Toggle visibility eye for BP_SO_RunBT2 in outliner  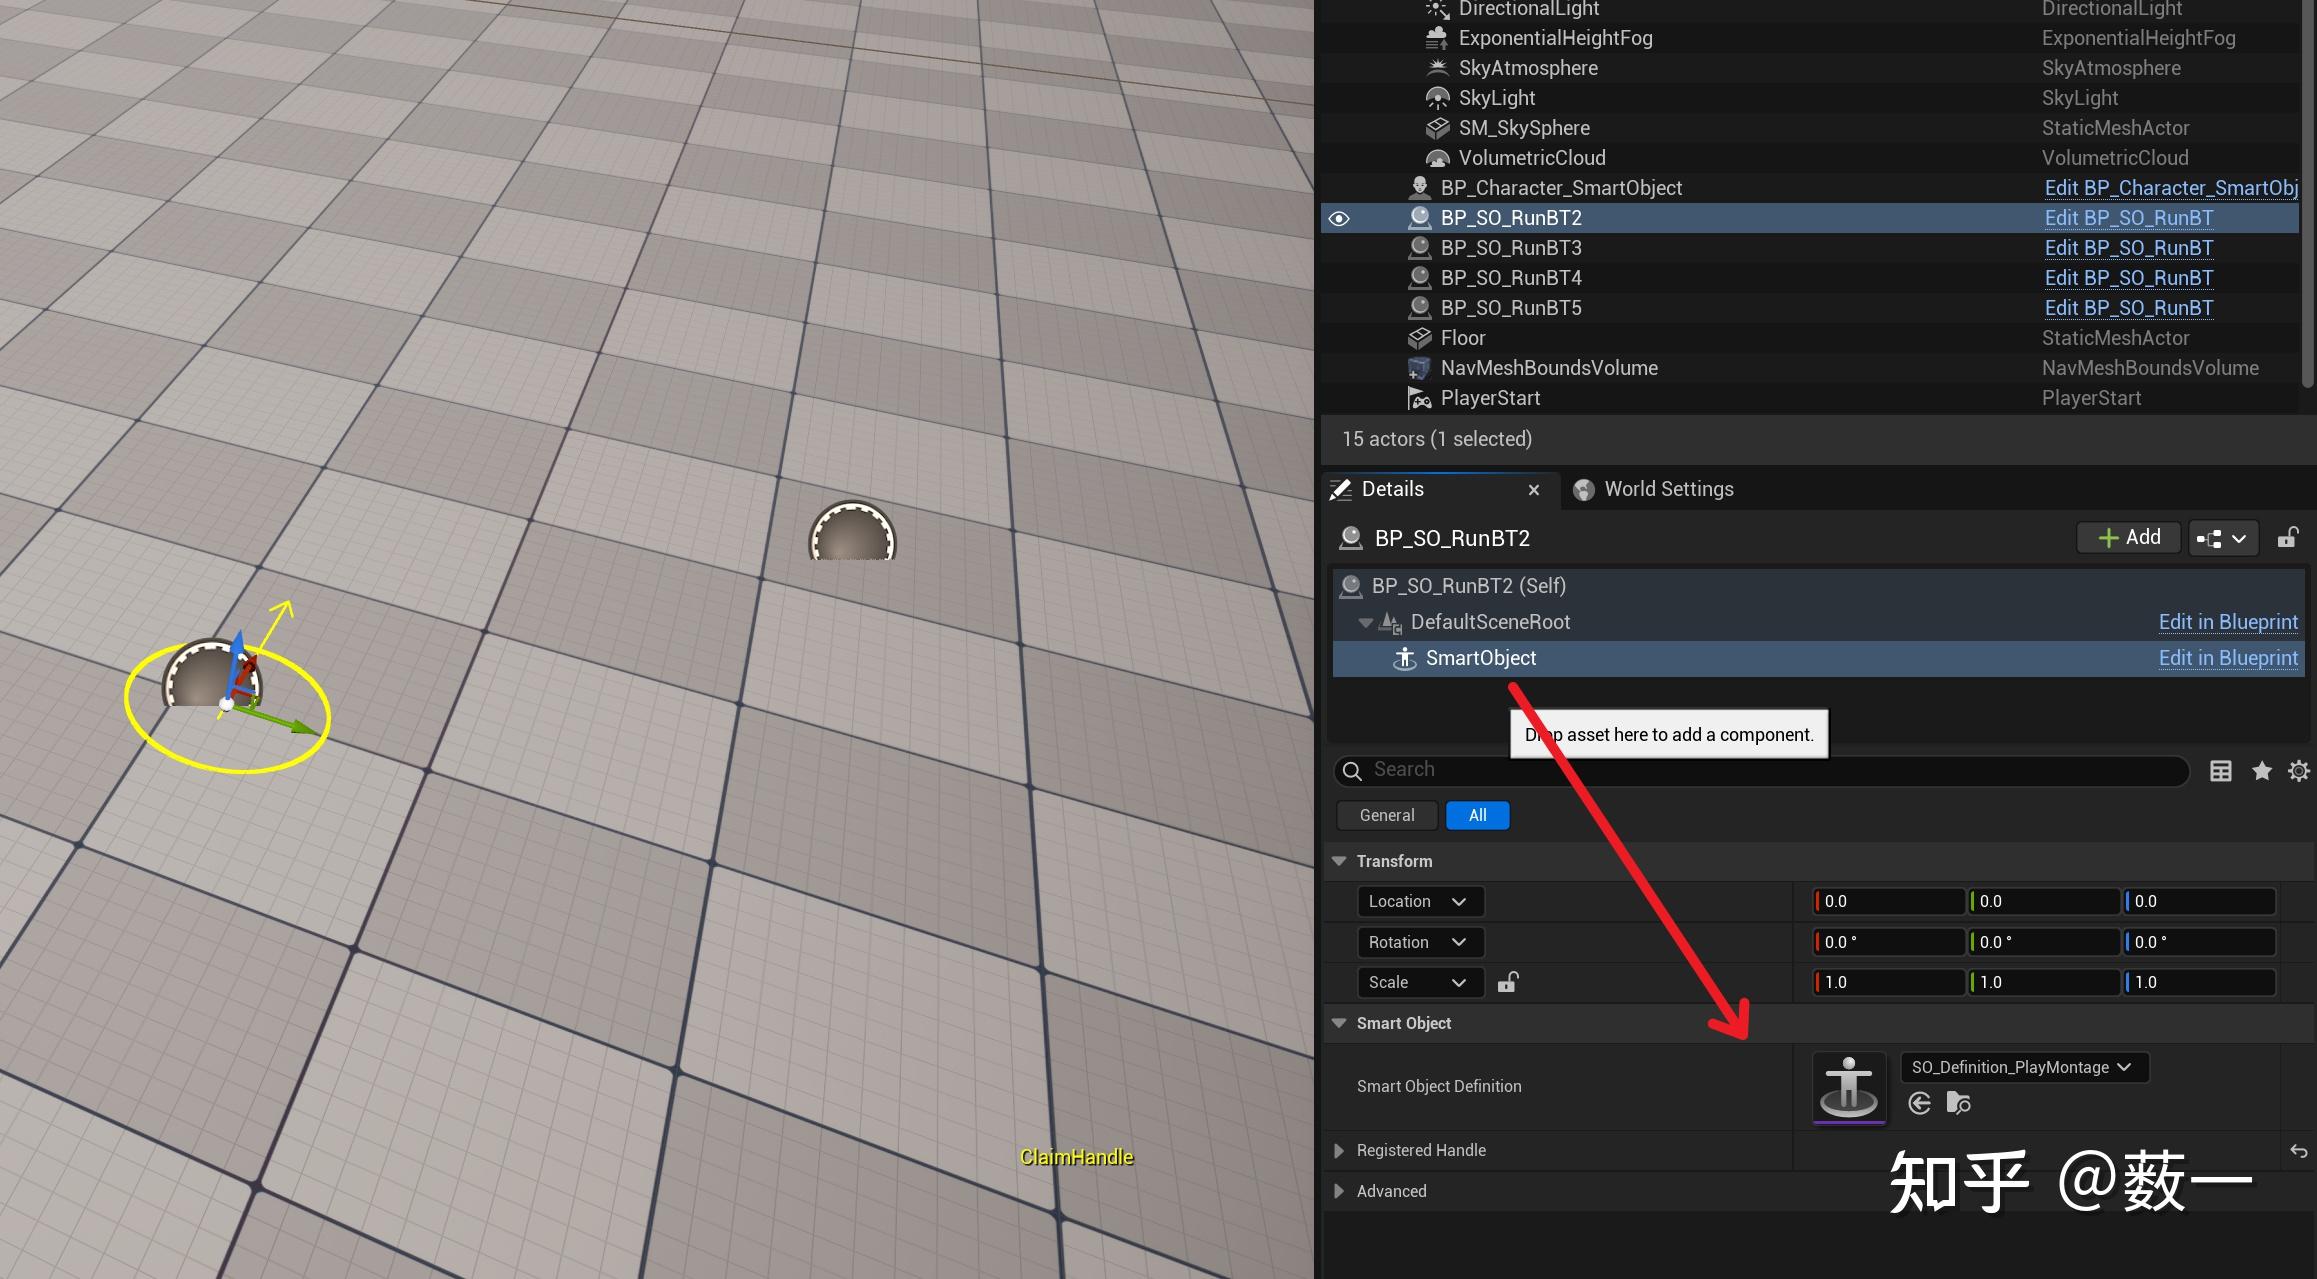coord(1339,218)
